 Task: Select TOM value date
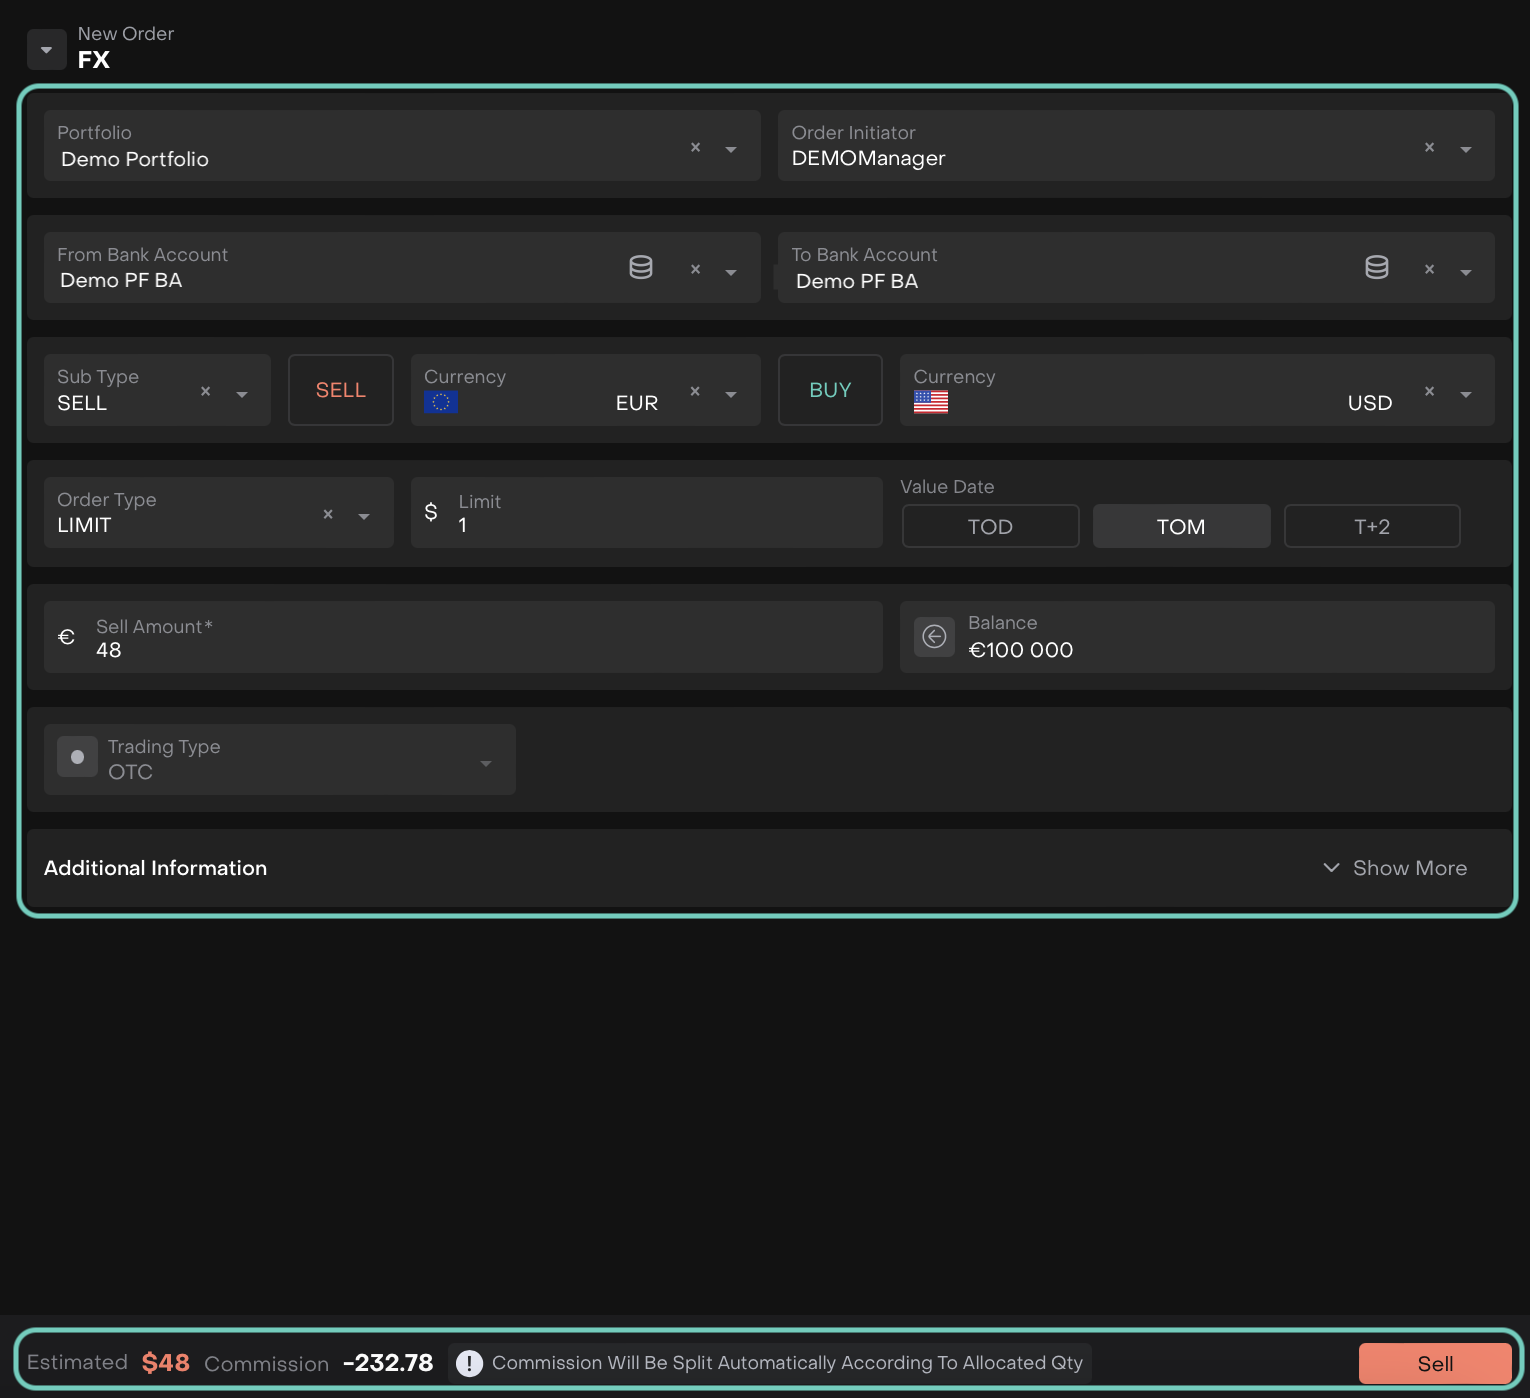[x=1181, y=526]
